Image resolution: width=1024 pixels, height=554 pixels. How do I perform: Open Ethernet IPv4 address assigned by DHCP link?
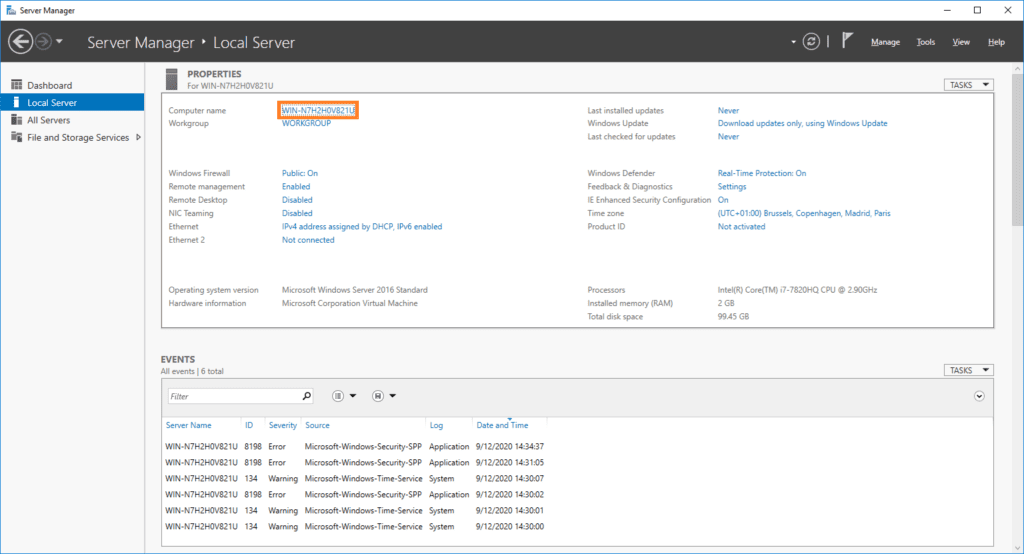(x=362, y=227)
